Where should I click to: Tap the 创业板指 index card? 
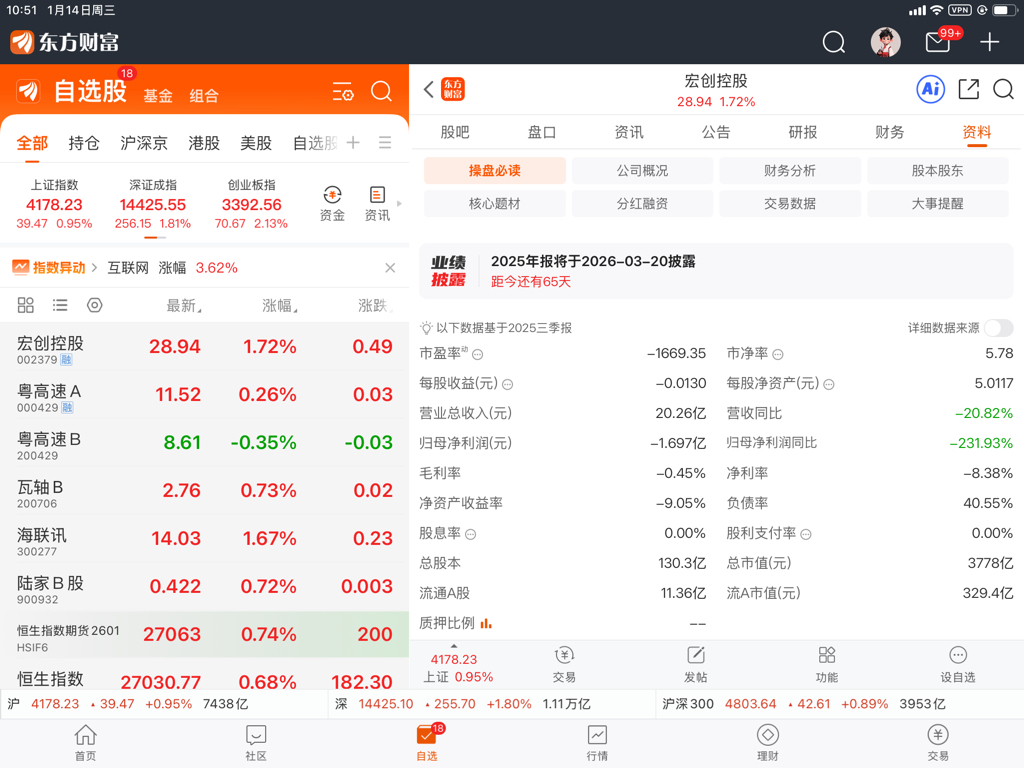click(251, 204)
